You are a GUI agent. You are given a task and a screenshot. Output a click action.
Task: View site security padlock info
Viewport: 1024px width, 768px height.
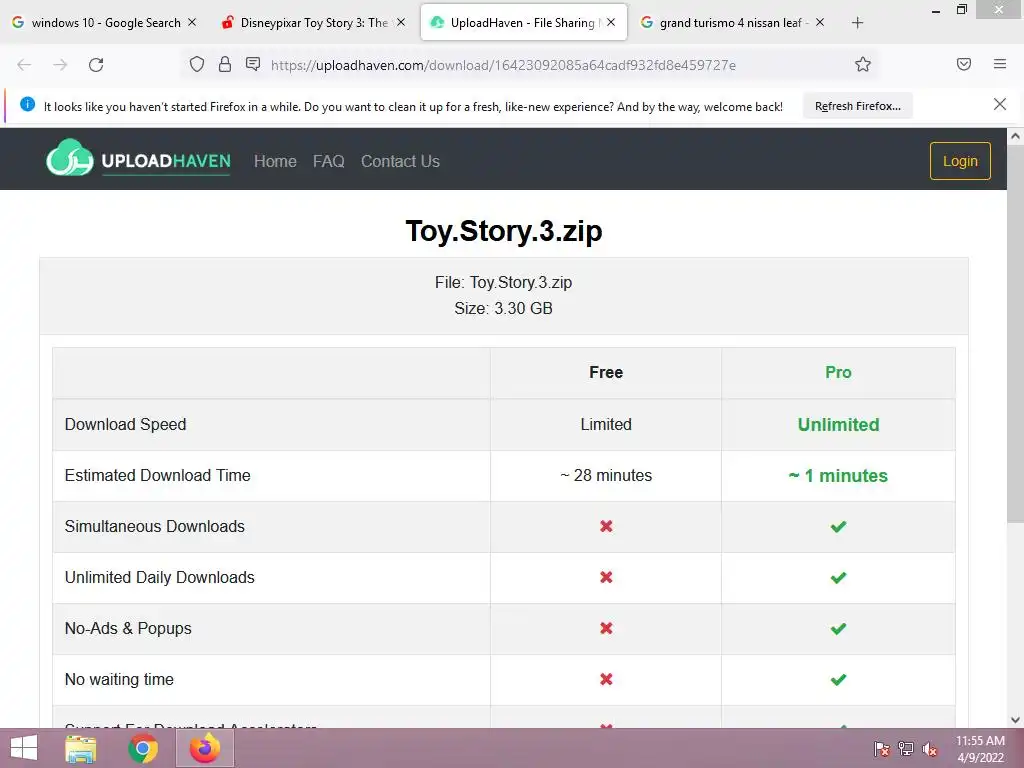coord(225,64)
